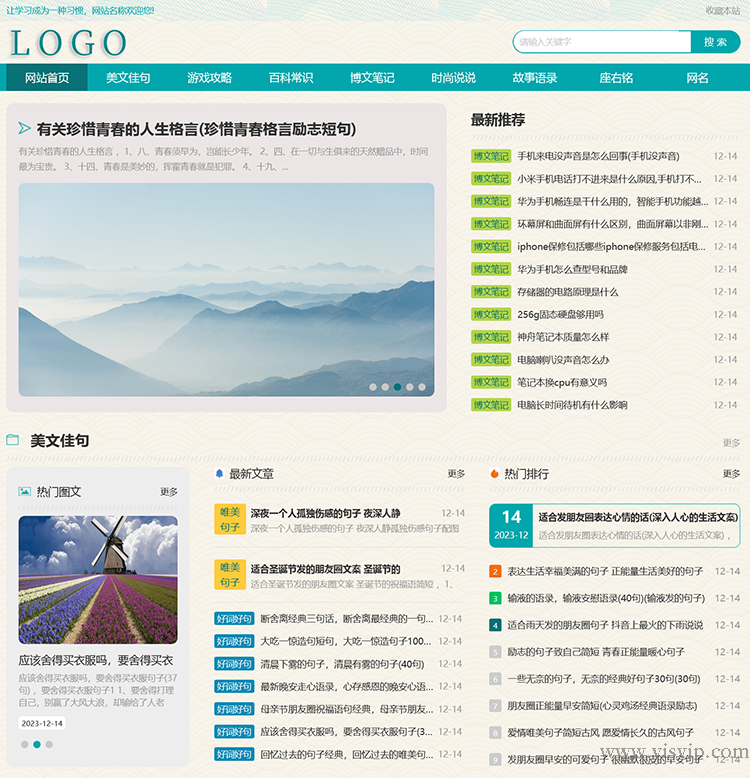Image resolution: width=750 pixels, height=778 pixels.
Task: Click rank badge 4 in hot ranking
Action: [x=495, y=625]
